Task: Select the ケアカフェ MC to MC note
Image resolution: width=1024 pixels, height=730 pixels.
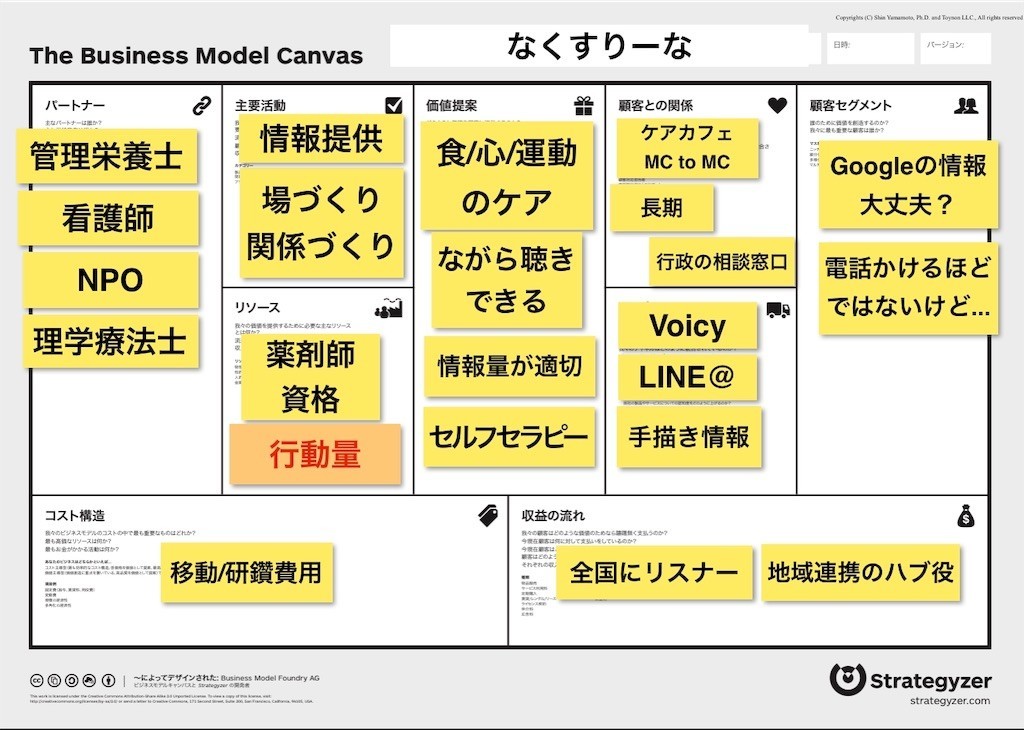Action: pos(687,148)
